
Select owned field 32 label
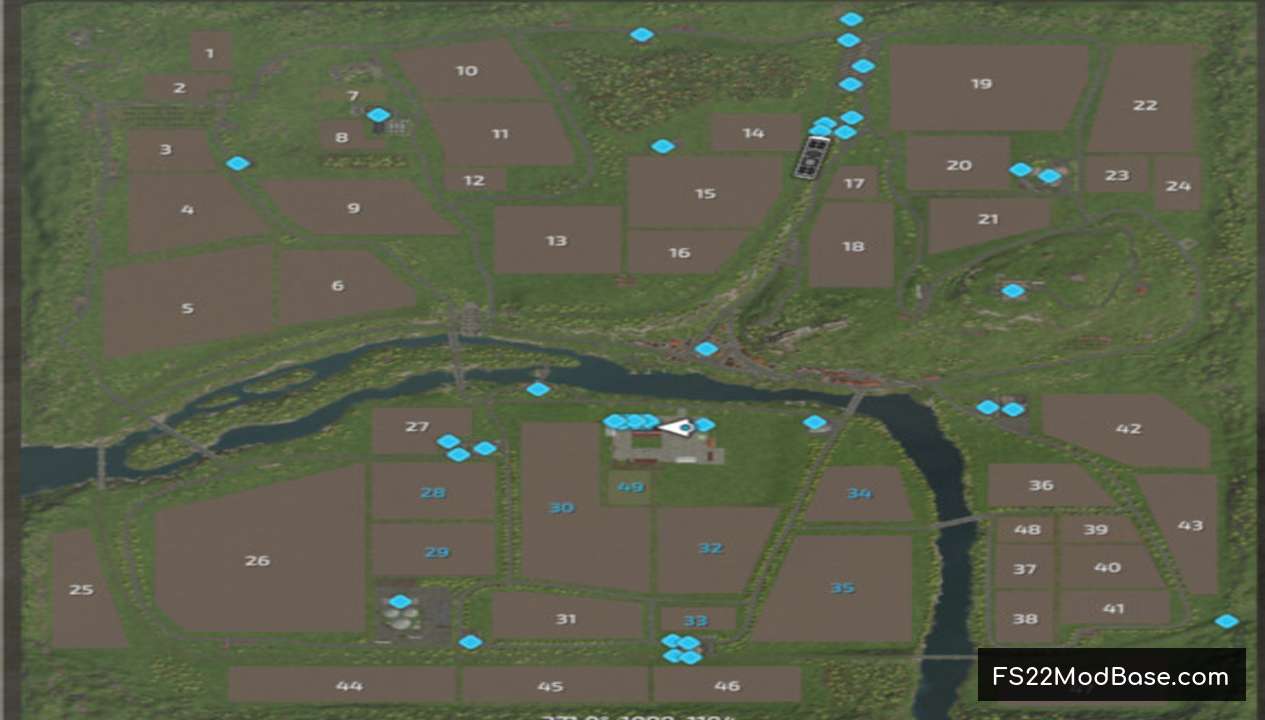(710, 548)
